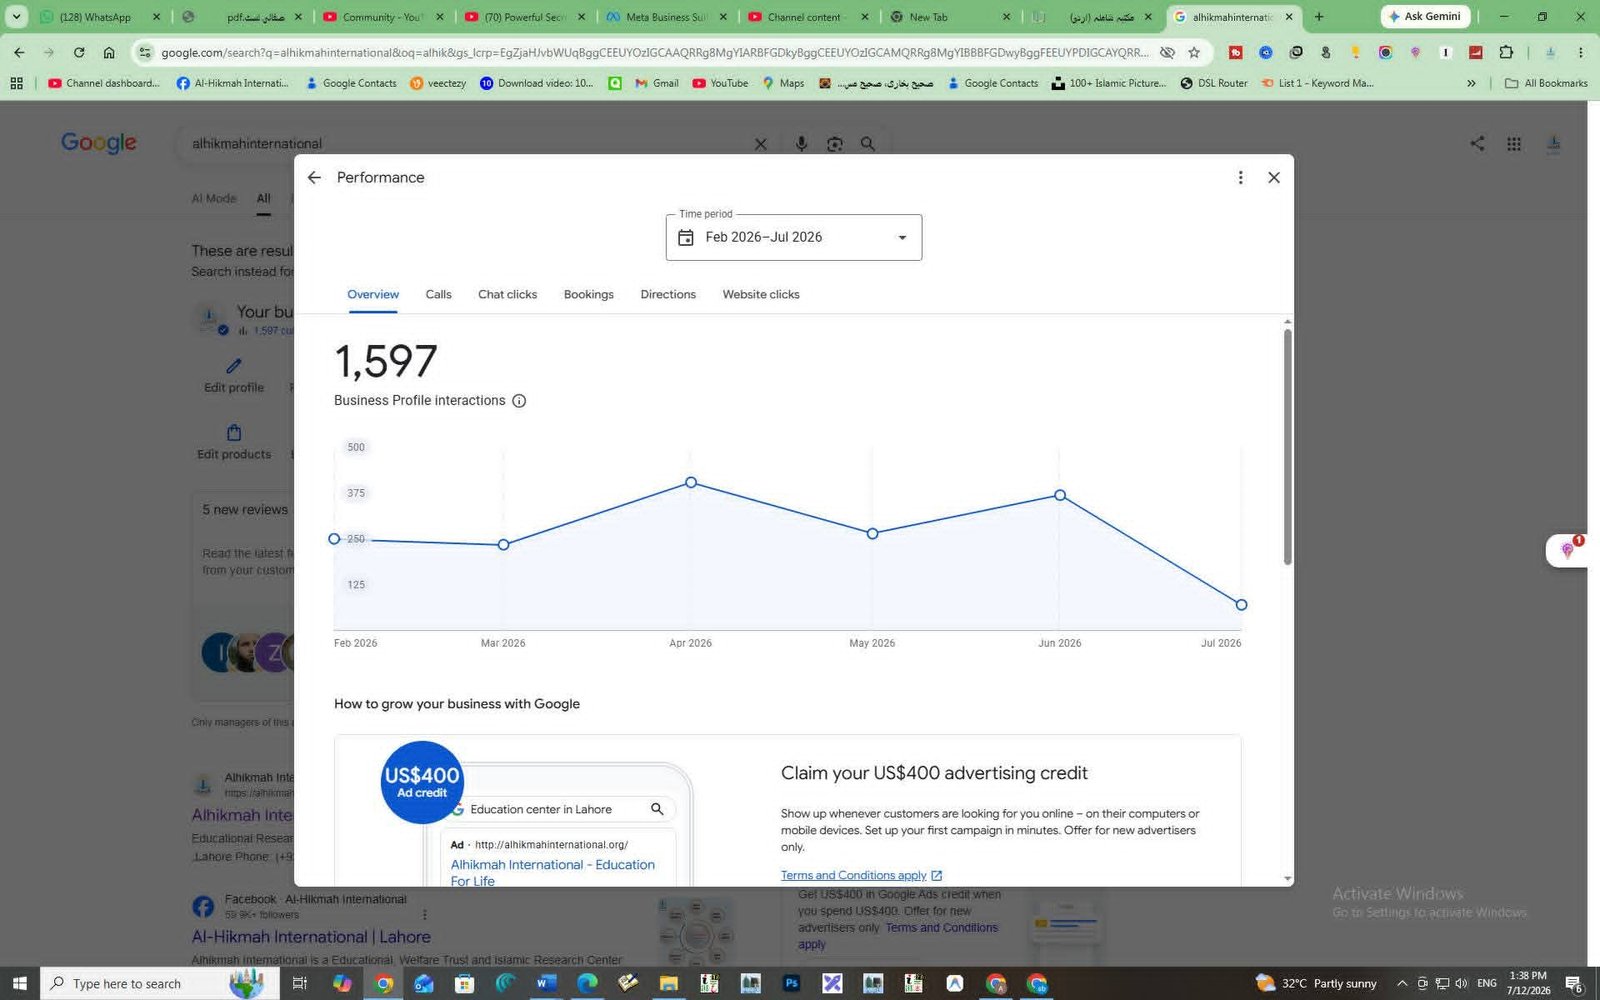
Task: Expand the hidden bookmarks overflow chevron
Action: (x=1471, y=83)
